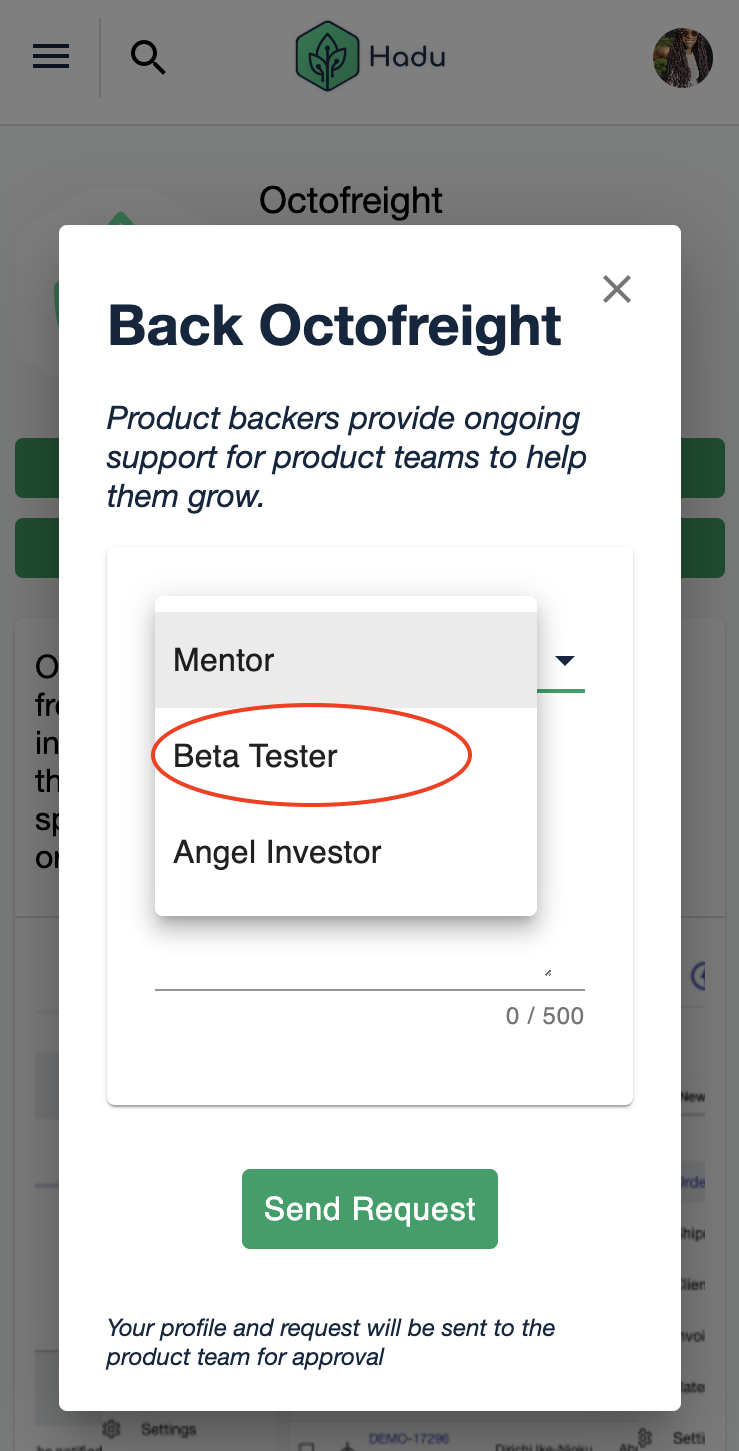
Task: Click the text area resize handle
Action: click(x=547, y=972)
